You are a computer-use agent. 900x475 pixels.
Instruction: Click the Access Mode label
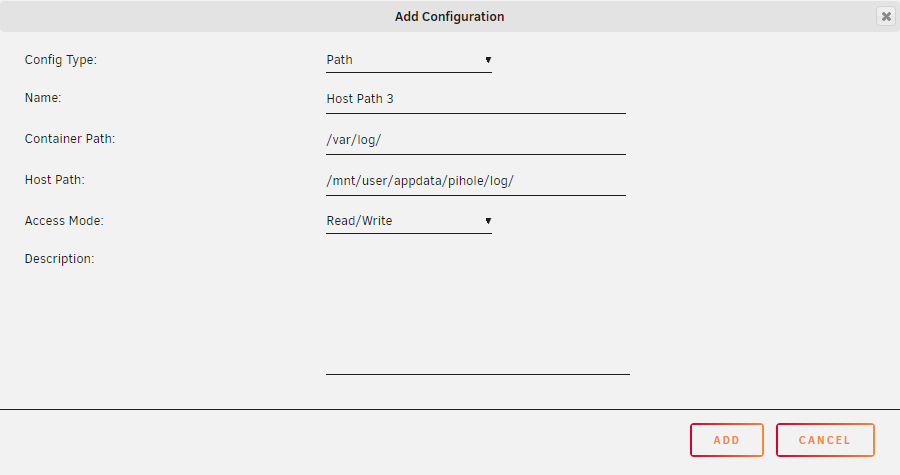pyautogui.click(x=64, y=221)
